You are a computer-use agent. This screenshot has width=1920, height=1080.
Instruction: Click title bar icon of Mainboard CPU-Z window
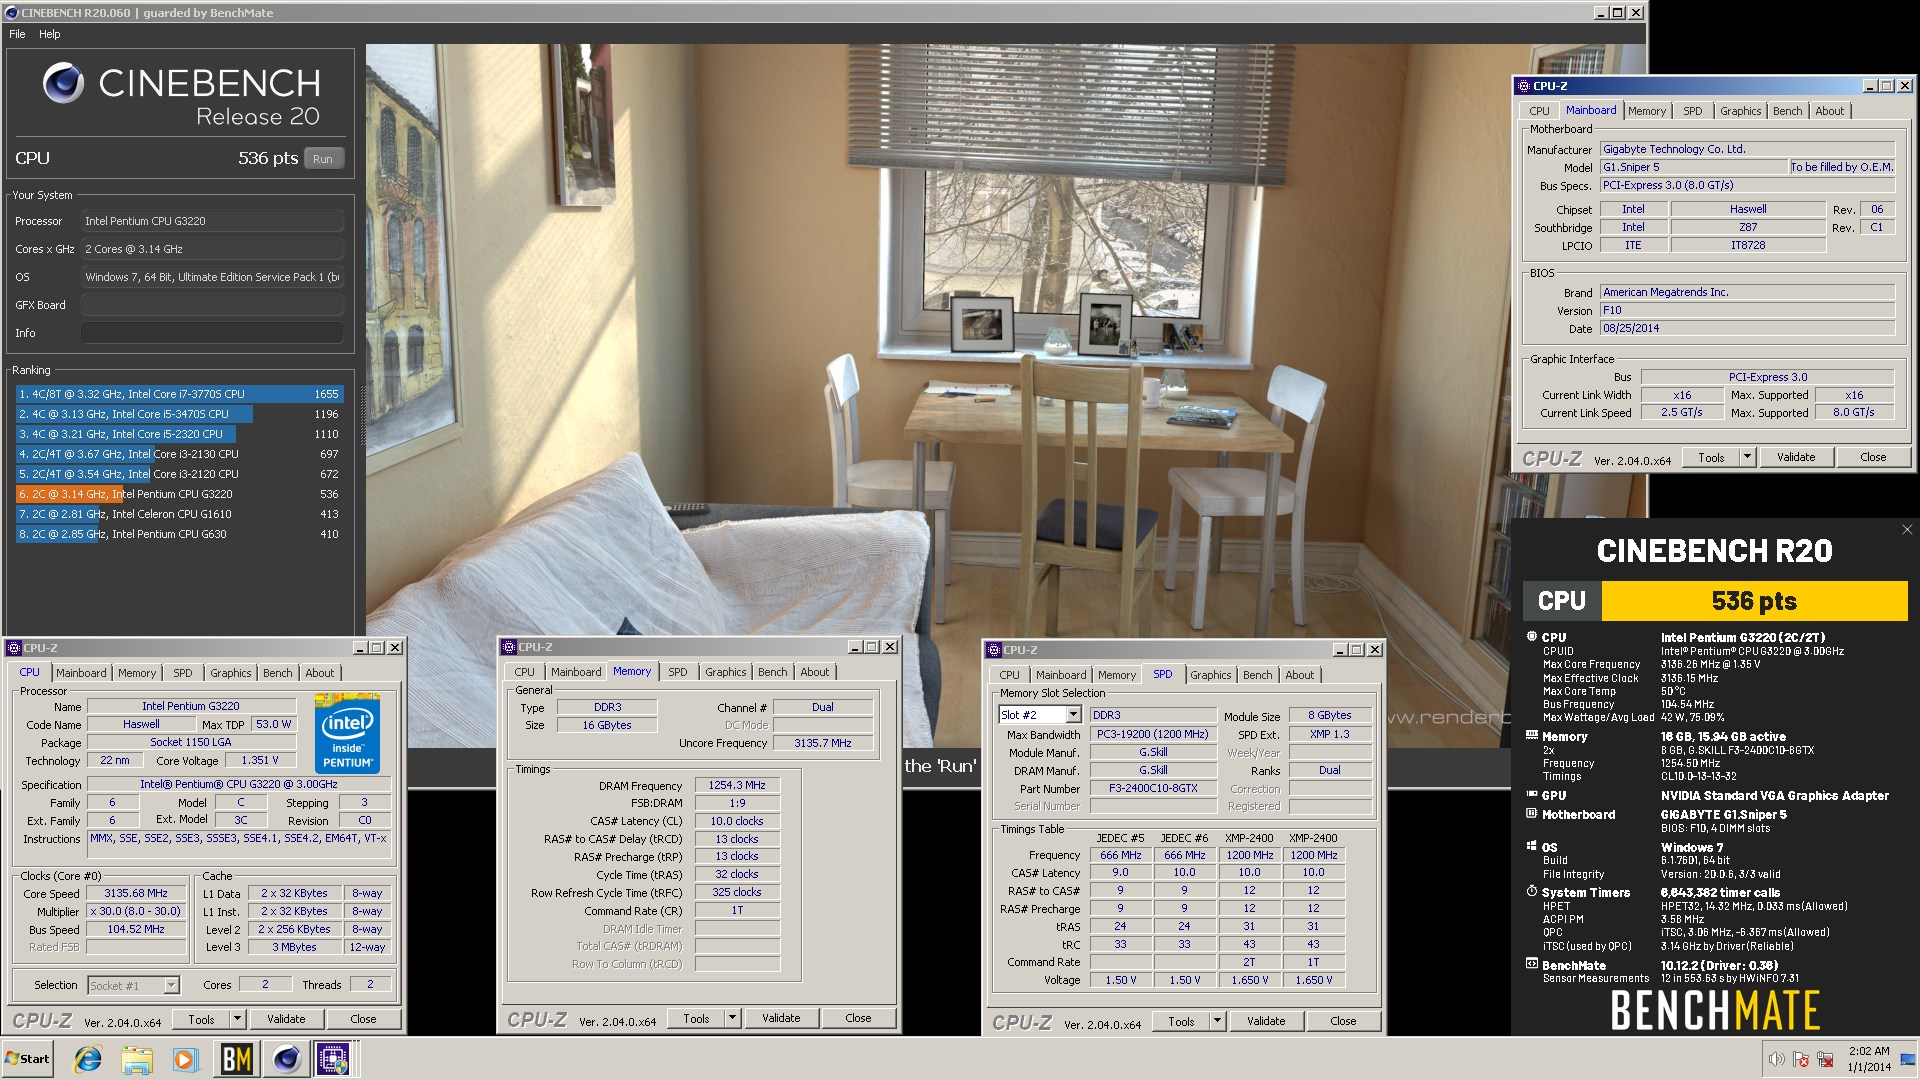tap(1524, 86)
